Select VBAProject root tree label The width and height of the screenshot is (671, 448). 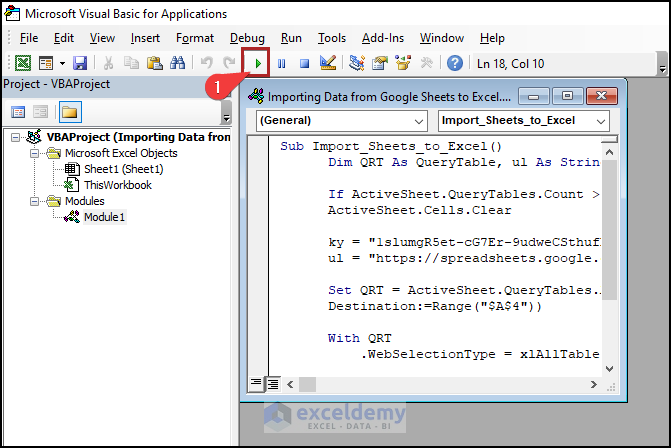click(x=138, y=137)
